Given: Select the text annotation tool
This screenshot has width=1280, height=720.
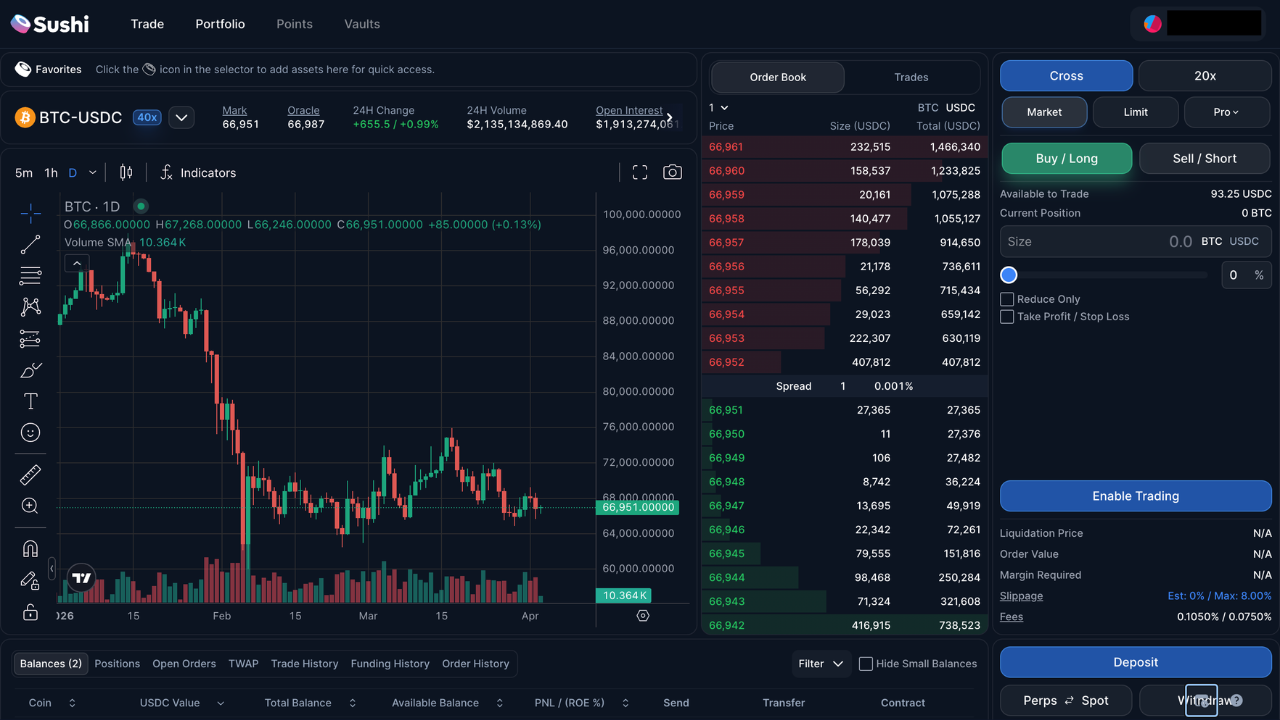Looking at the screenshot, I should tap(30, 401).
